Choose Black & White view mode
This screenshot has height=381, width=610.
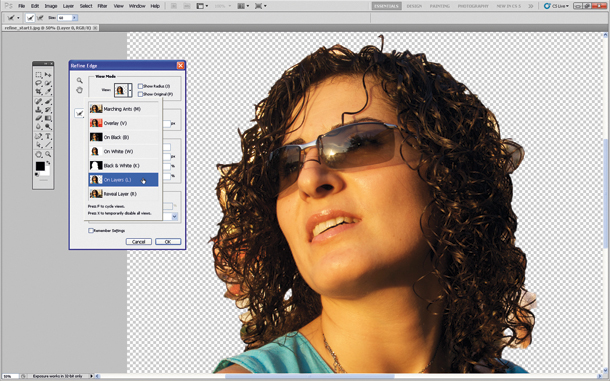click(124, 165)
